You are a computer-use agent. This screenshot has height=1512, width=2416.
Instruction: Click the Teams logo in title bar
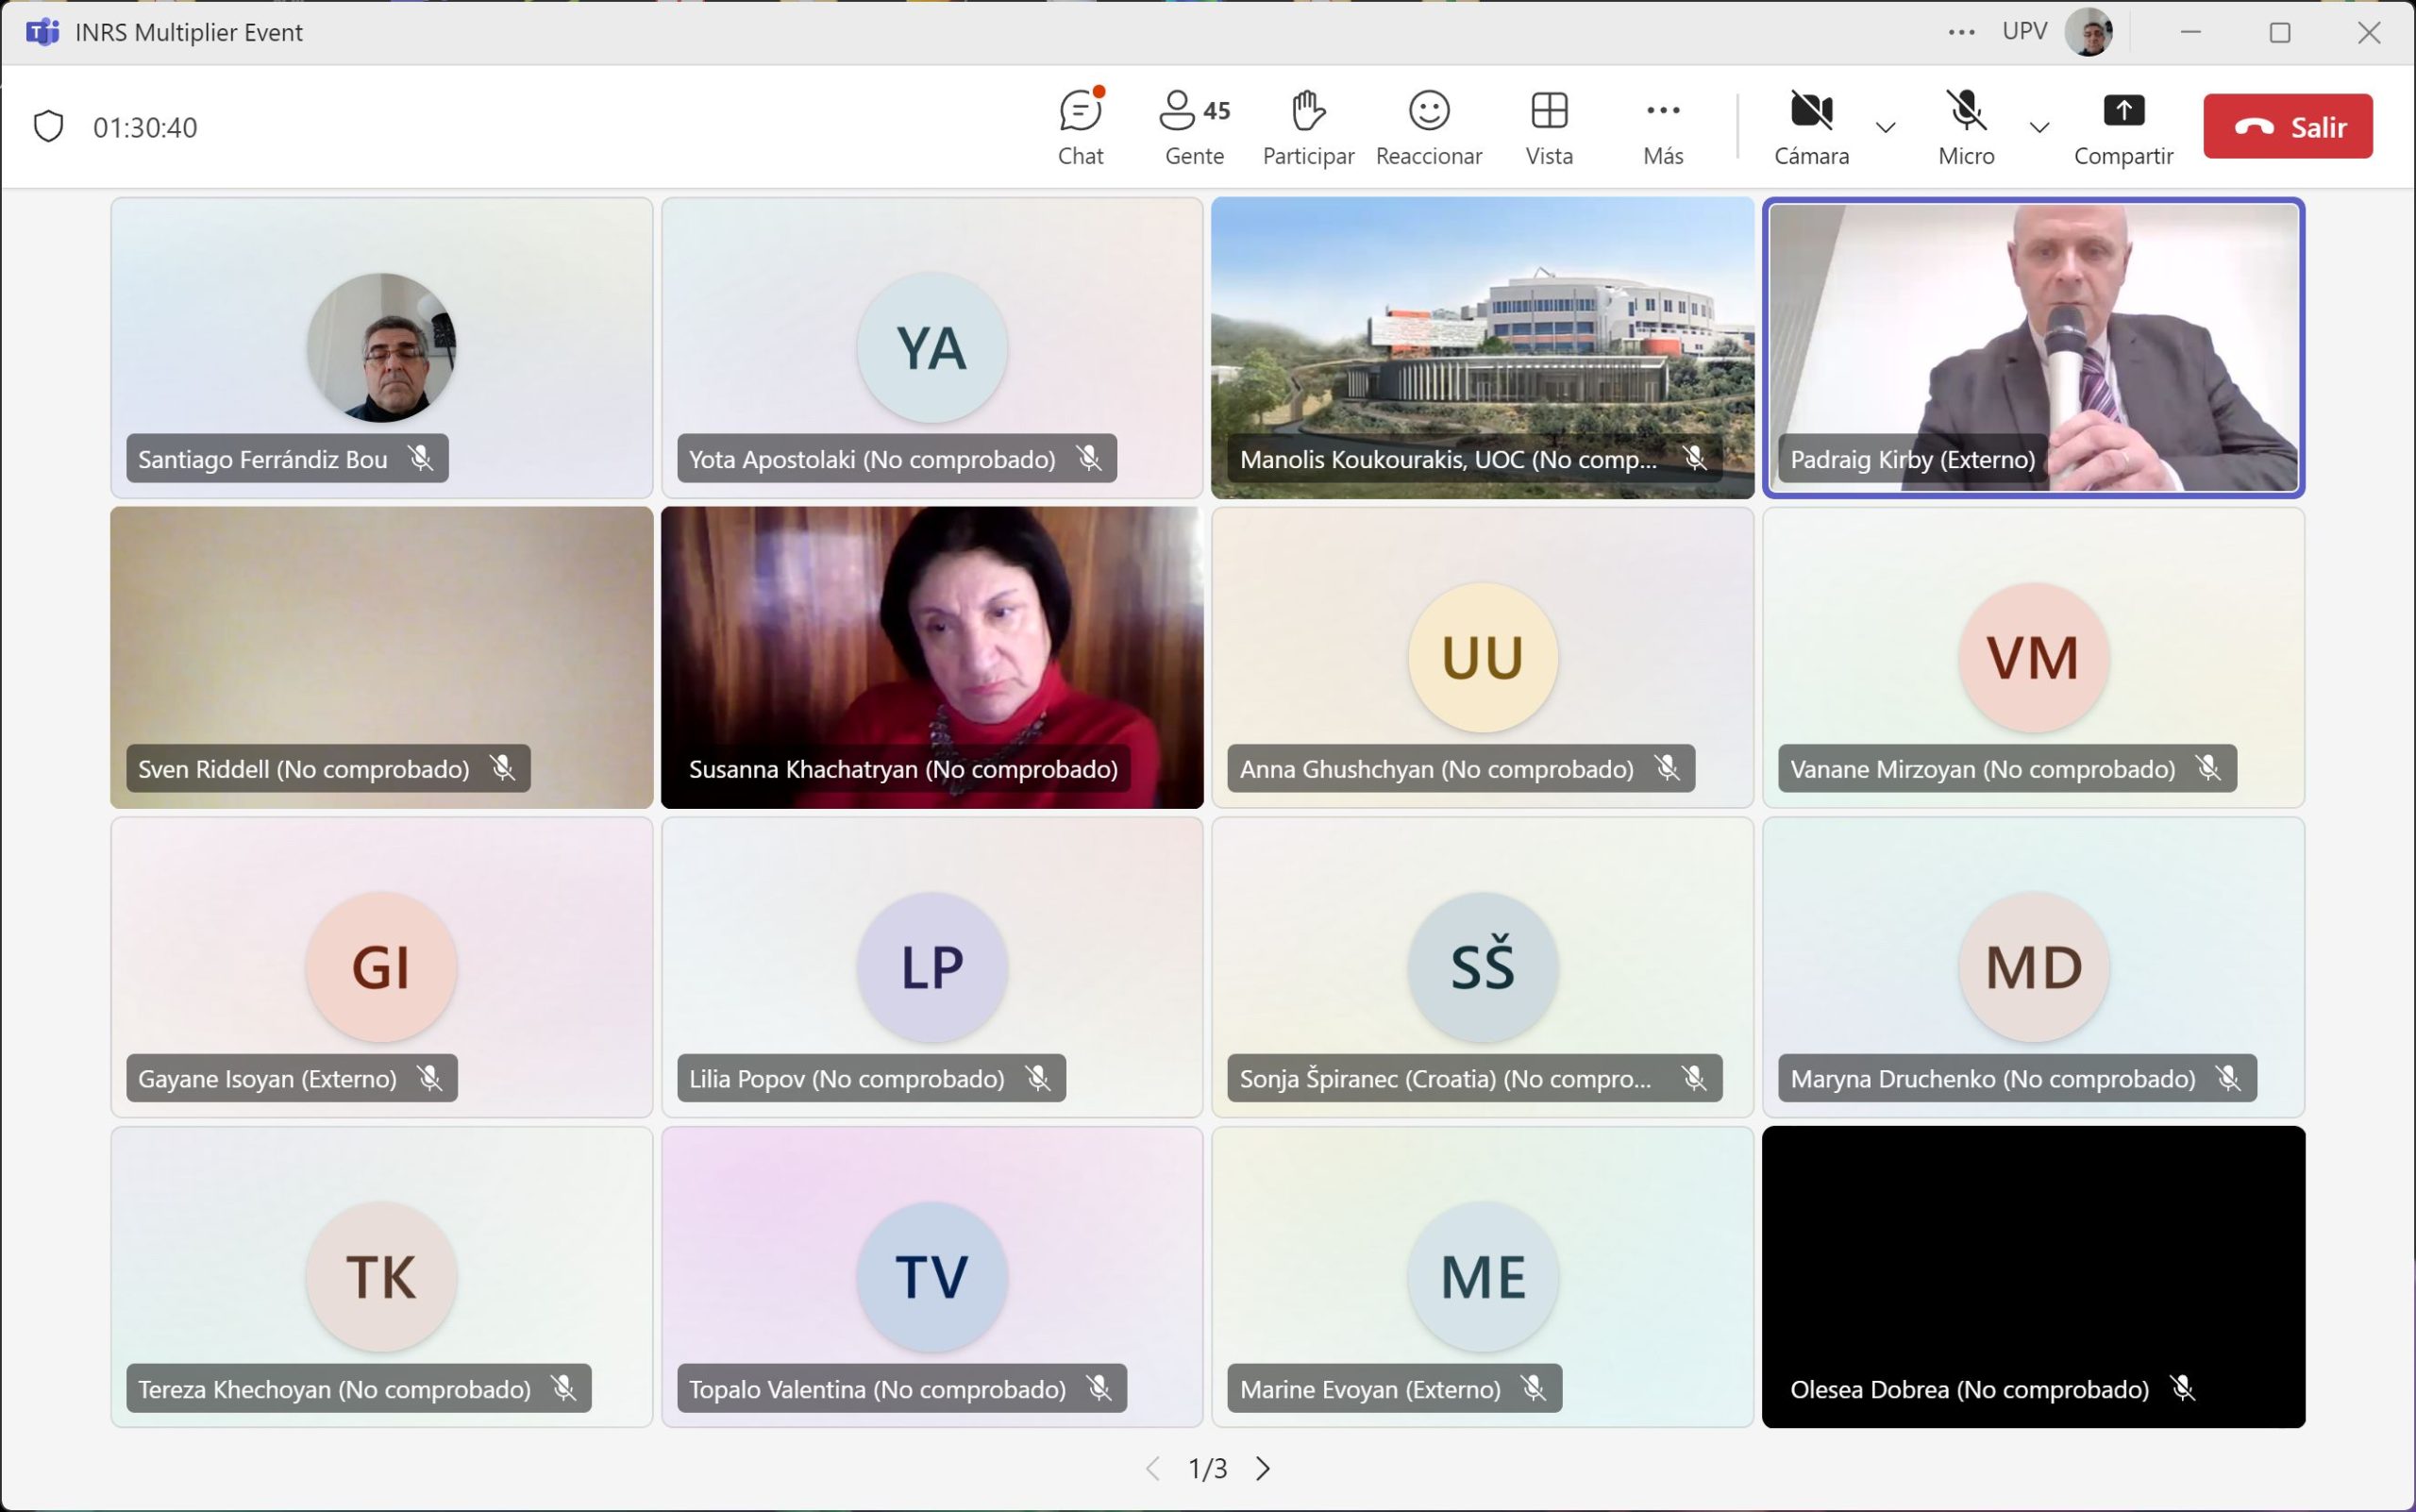[x=42, y=32]
